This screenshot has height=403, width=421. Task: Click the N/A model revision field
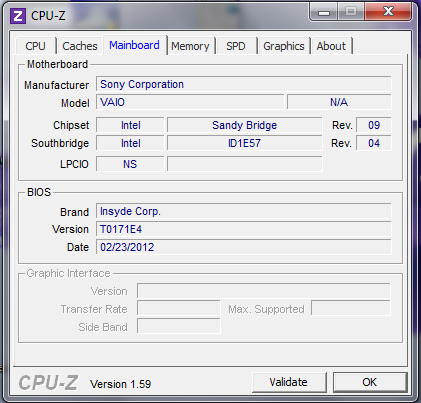(339, 102)
